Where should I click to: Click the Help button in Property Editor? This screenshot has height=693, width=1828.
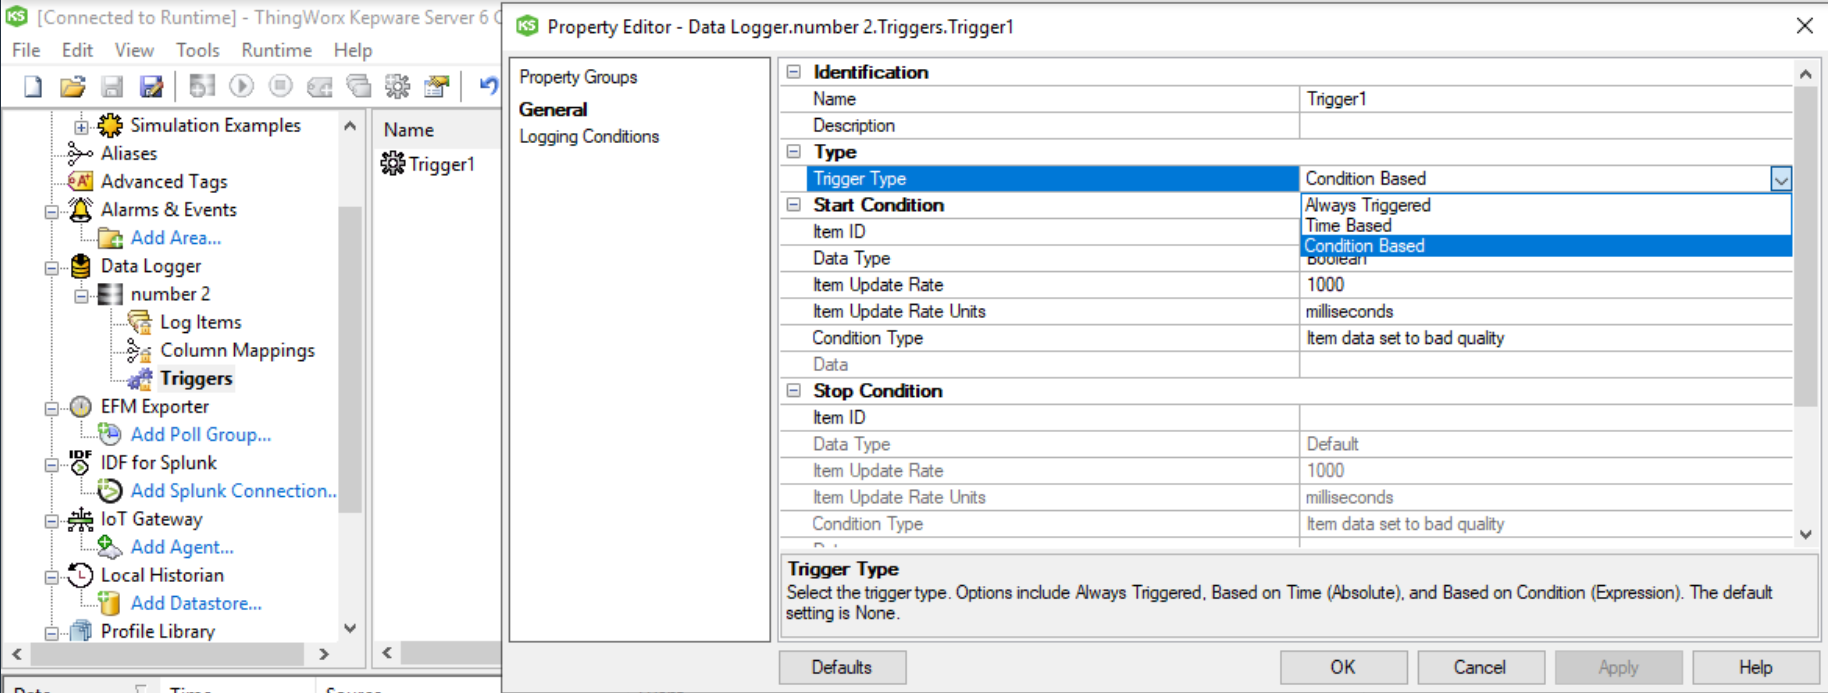point(1755,667)
